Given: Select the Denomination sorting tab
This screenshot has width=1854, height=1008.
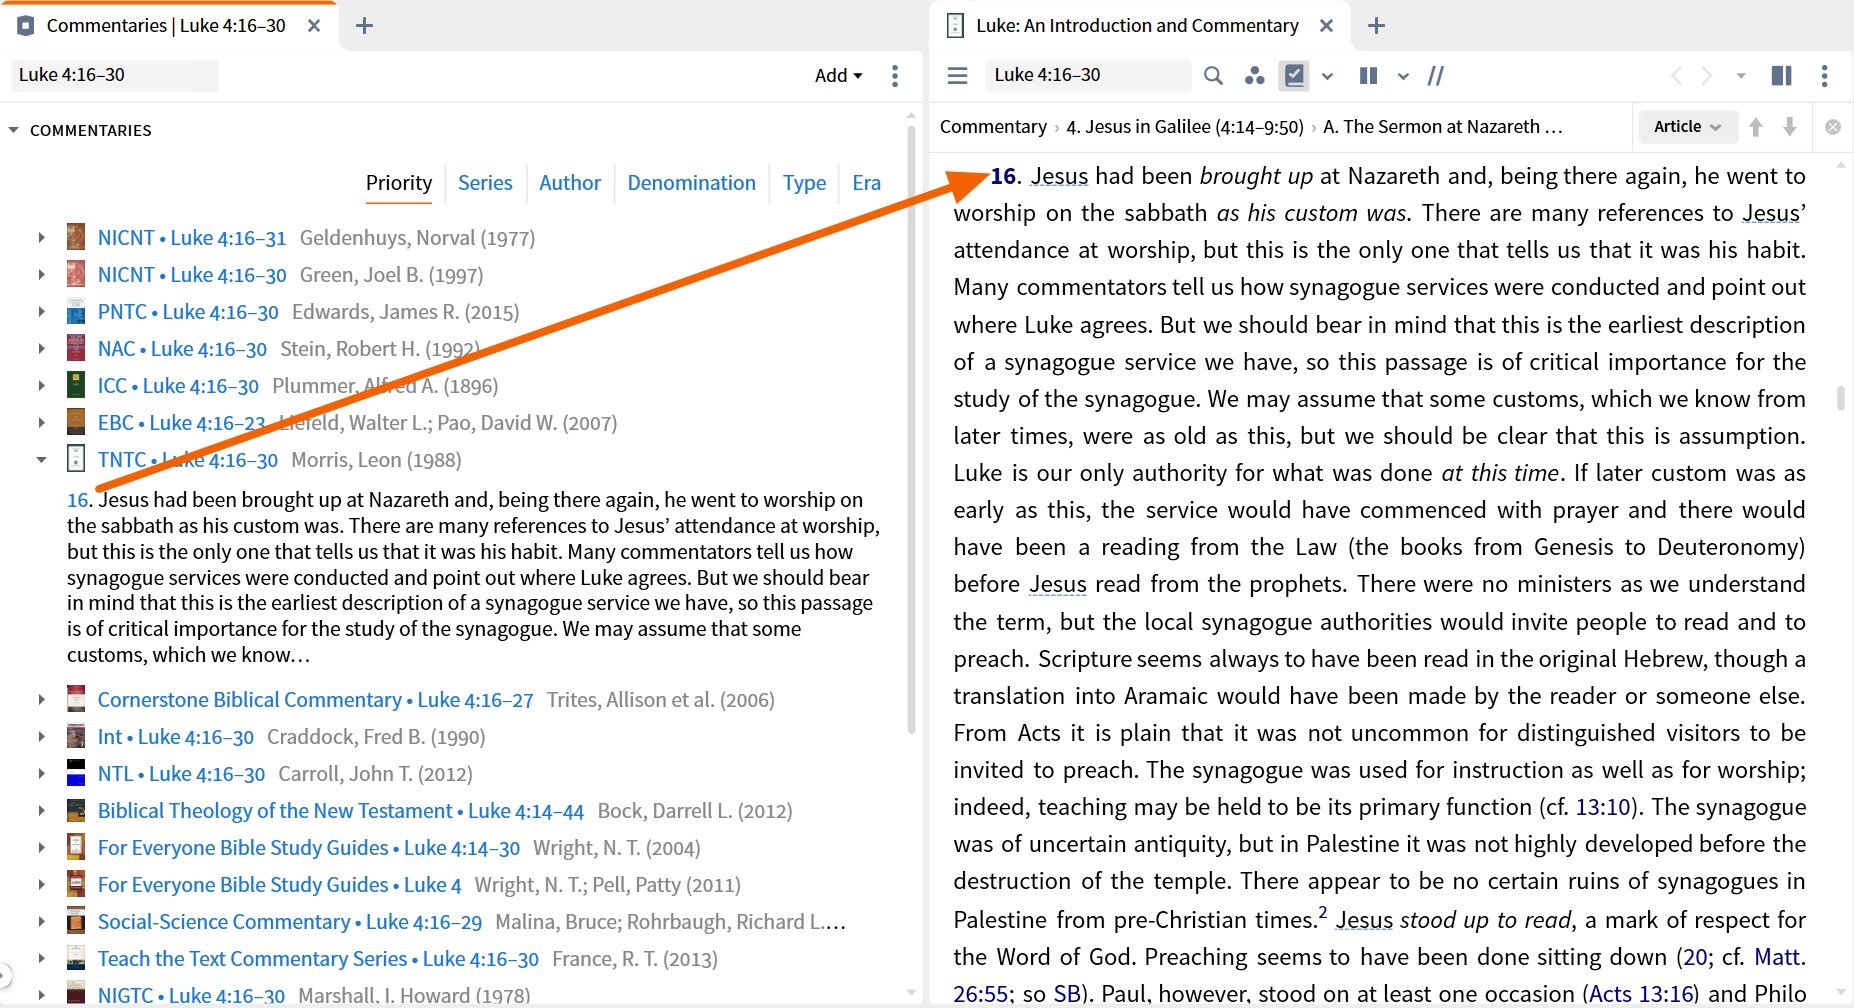Looking at the screenshot, I should click(x=691, y=183).
